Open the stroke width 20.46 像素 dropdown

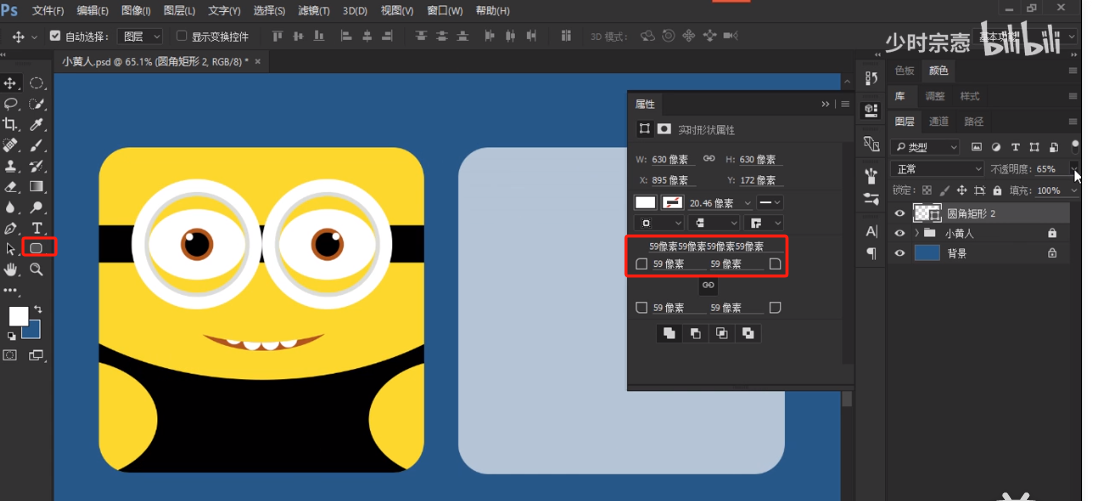pyautogui.click(x=748, y=203)
